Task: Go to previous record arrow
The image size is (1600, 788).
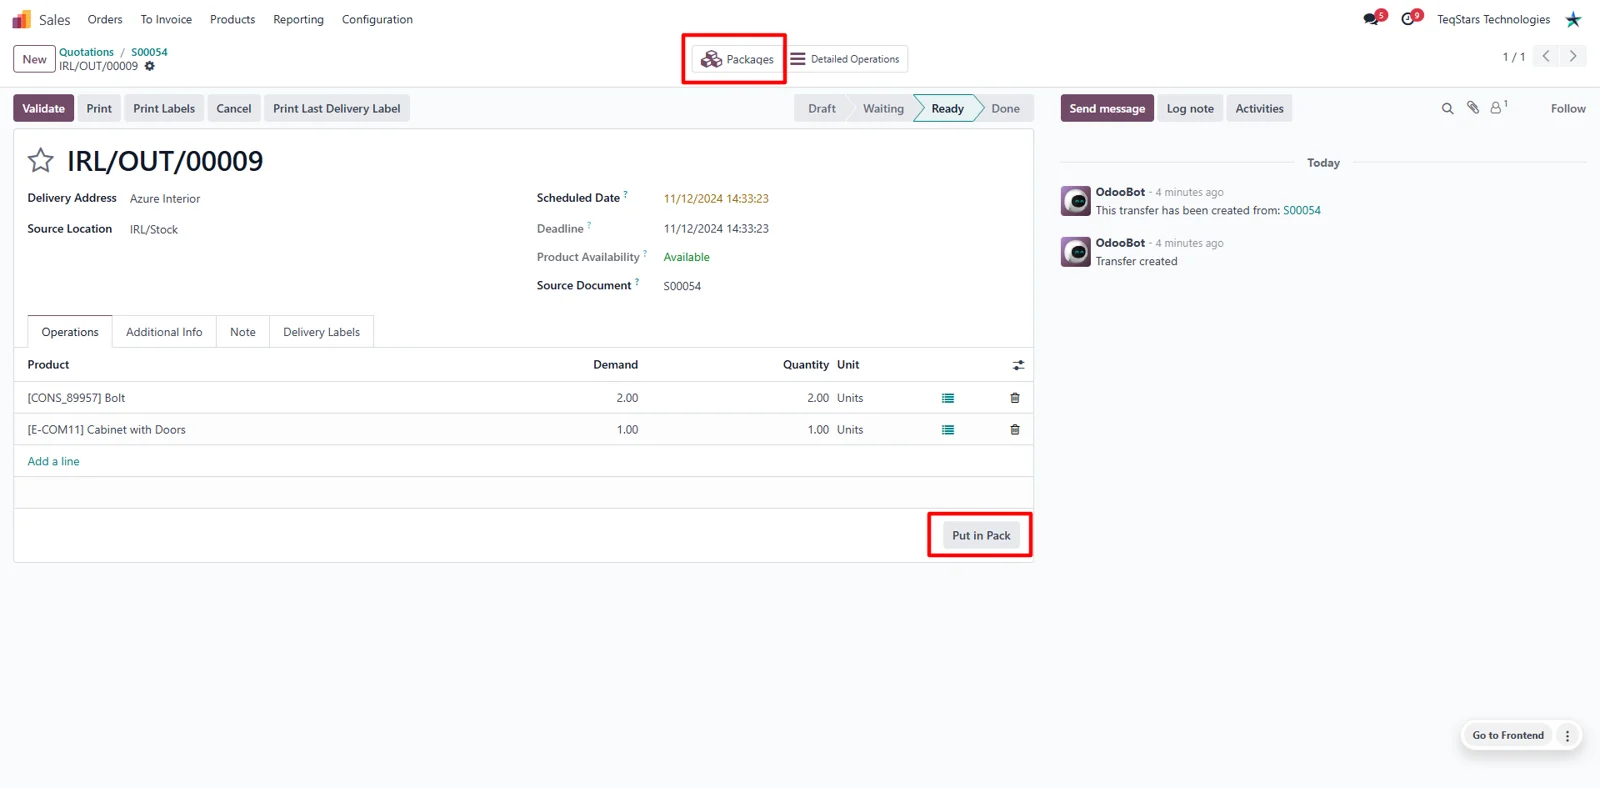Action: [1546, 56]
